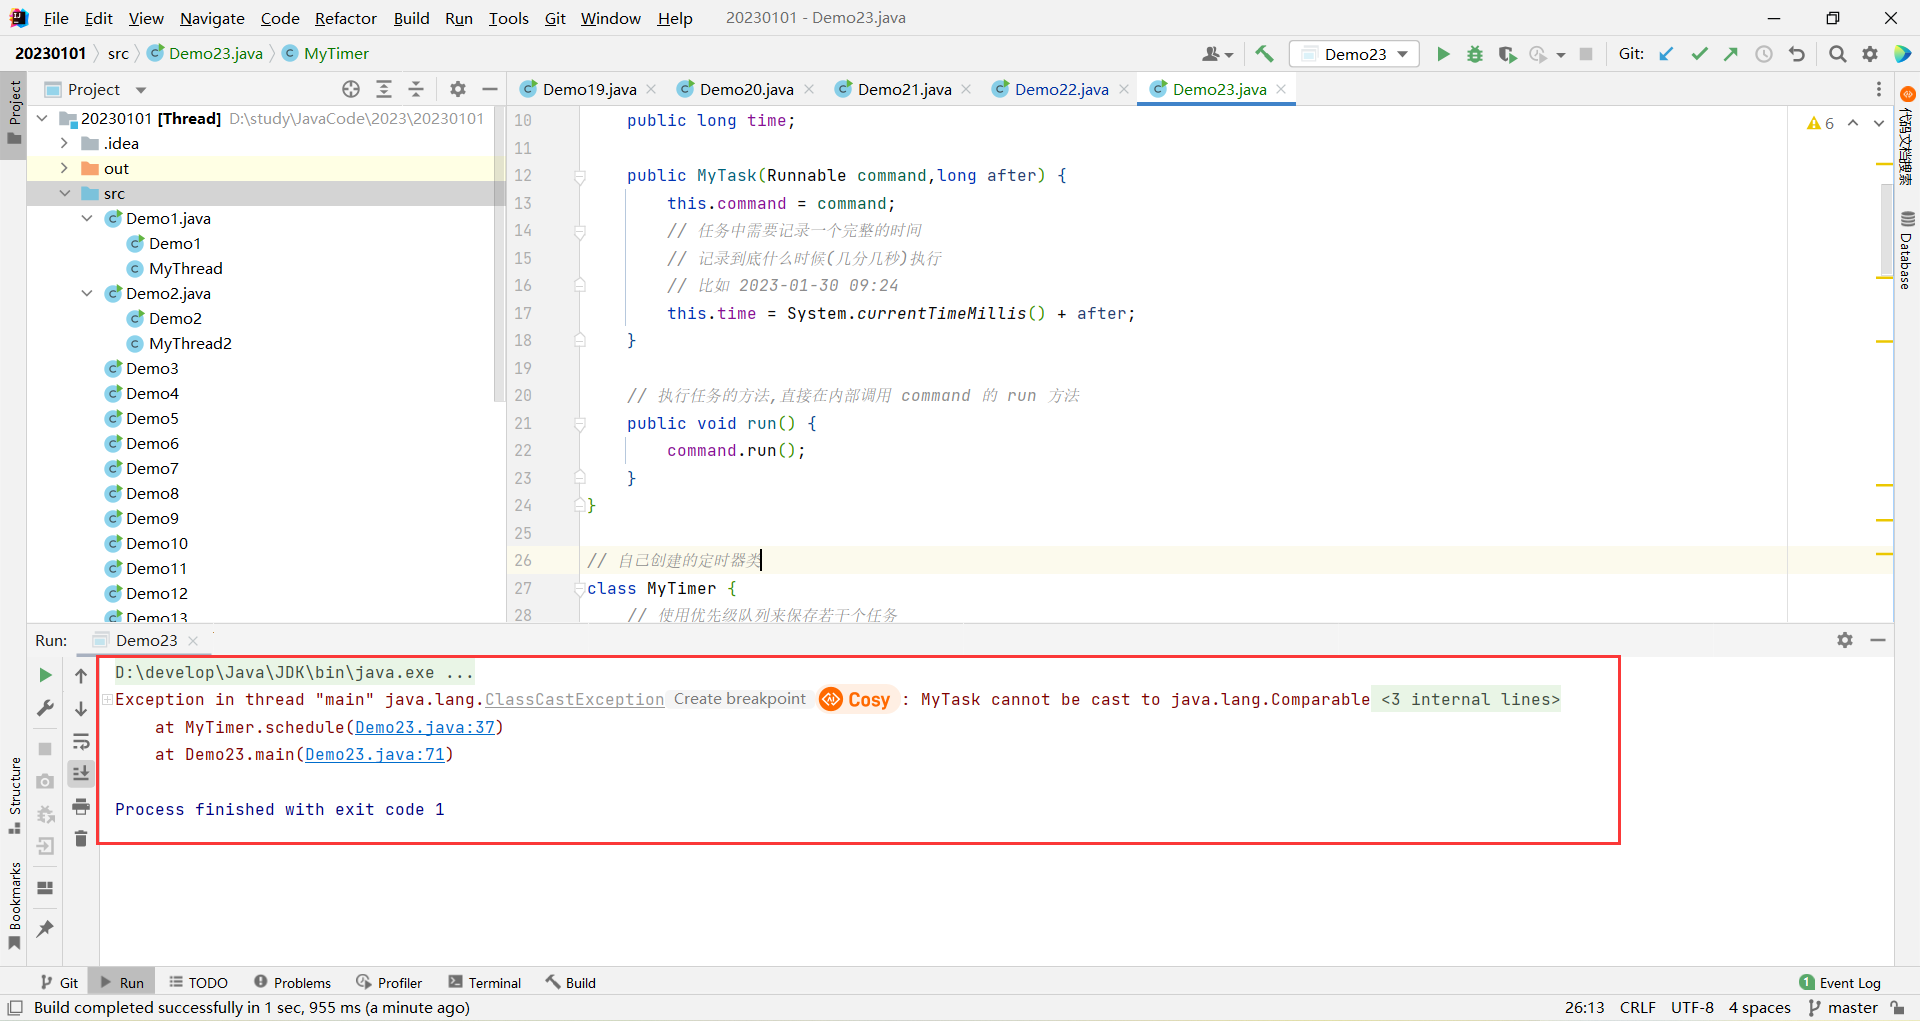The height and width of the screenshot is (1021, 1920).
Task: Open Run panel settings gear
Action: pyautogui.click(x=1845, y=640)
